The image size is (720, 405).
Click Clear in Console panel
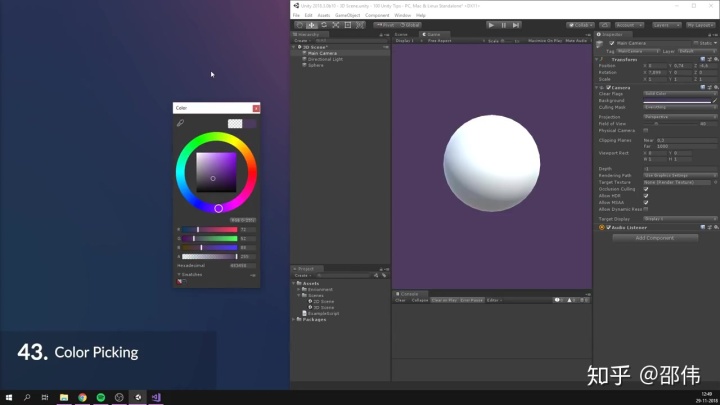pyautogui.click(x=400, y=300)
